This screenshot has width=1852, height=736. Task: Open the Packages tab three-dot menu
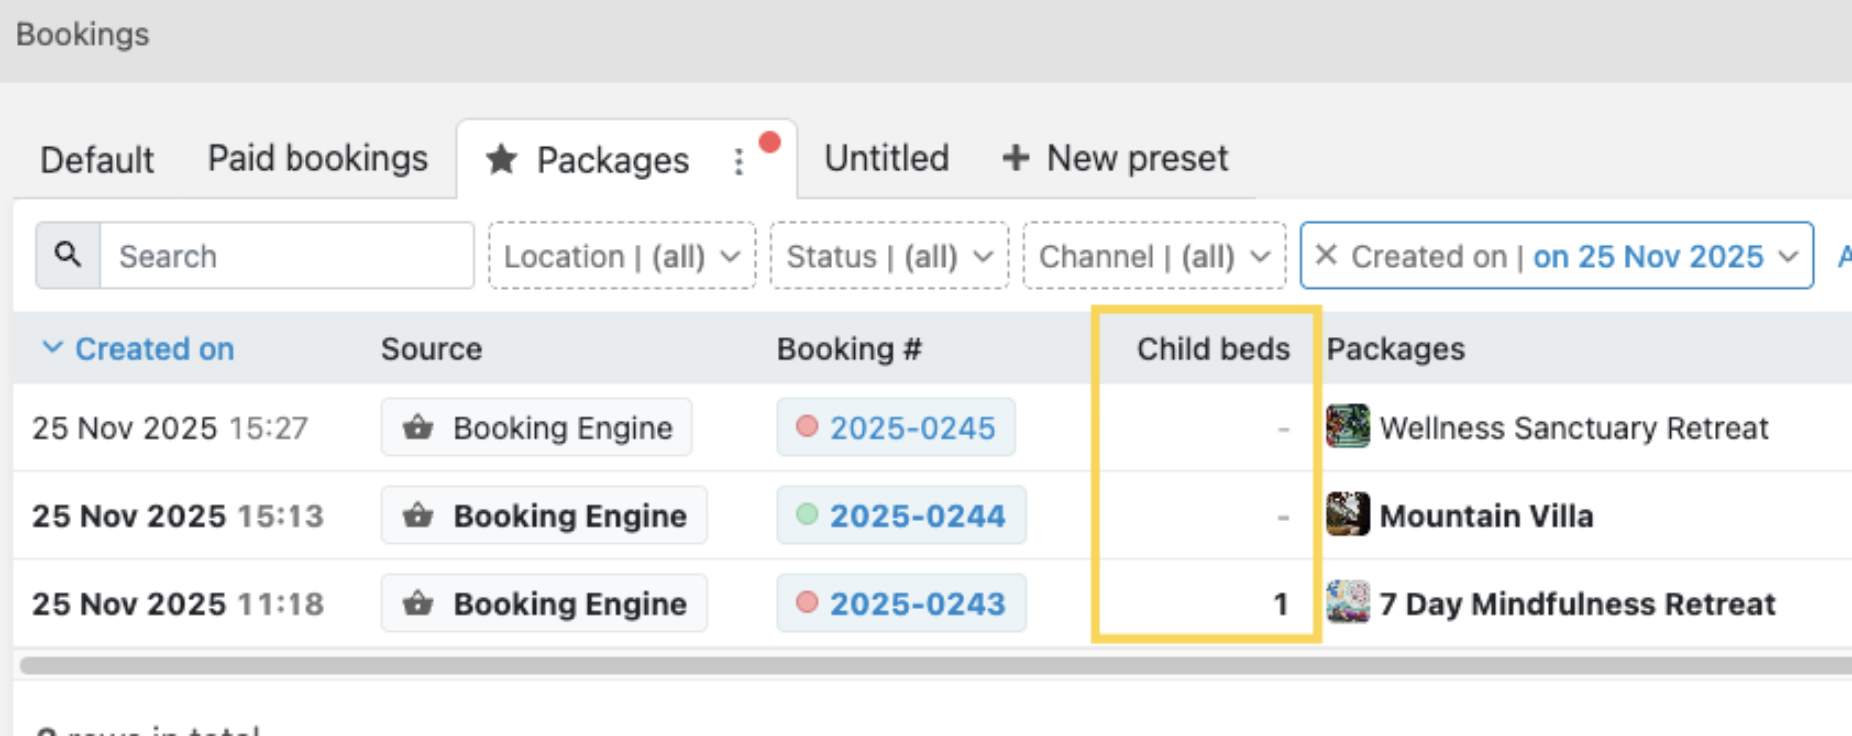click(x=739, y=161)
